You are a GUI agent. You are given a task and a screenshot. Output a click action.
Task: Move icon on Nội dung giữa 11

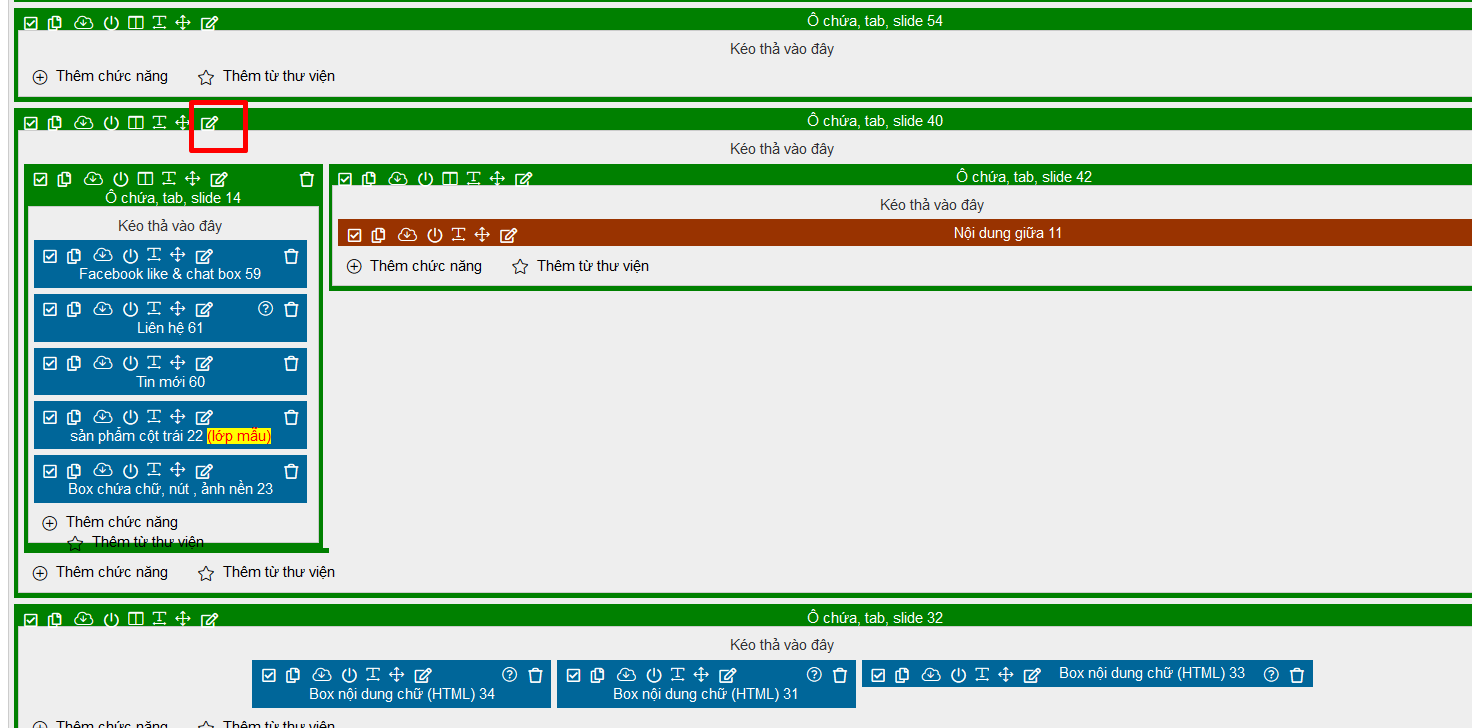pos(482,234)
